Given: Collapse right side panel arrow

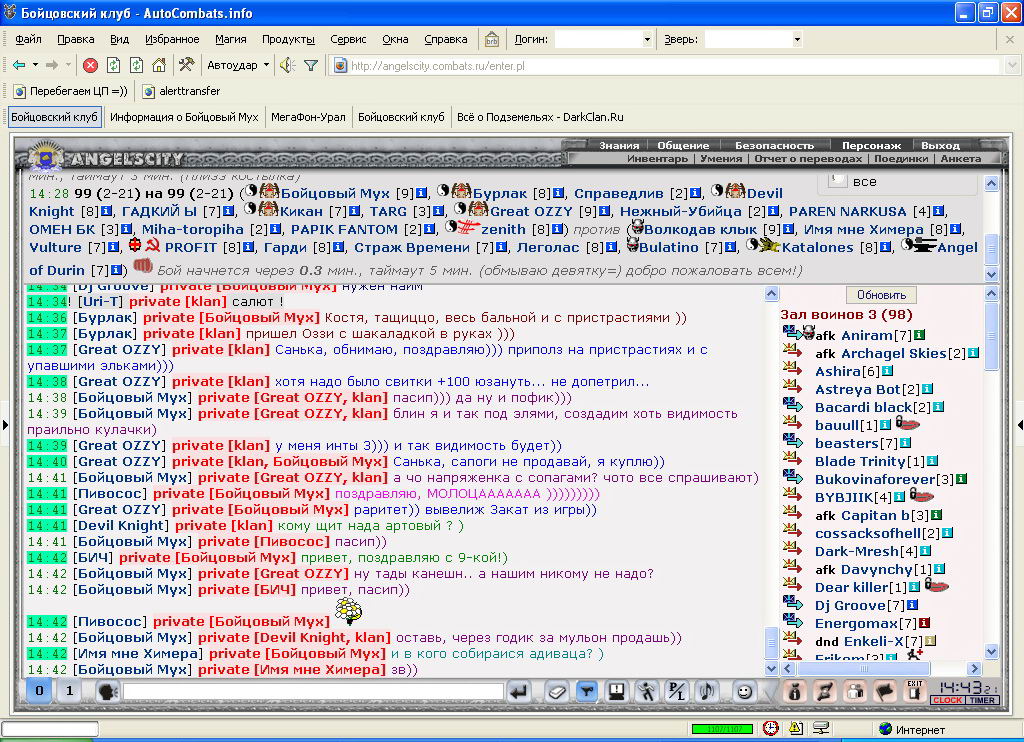Looking at the screenshot, I should (1019, 425).
